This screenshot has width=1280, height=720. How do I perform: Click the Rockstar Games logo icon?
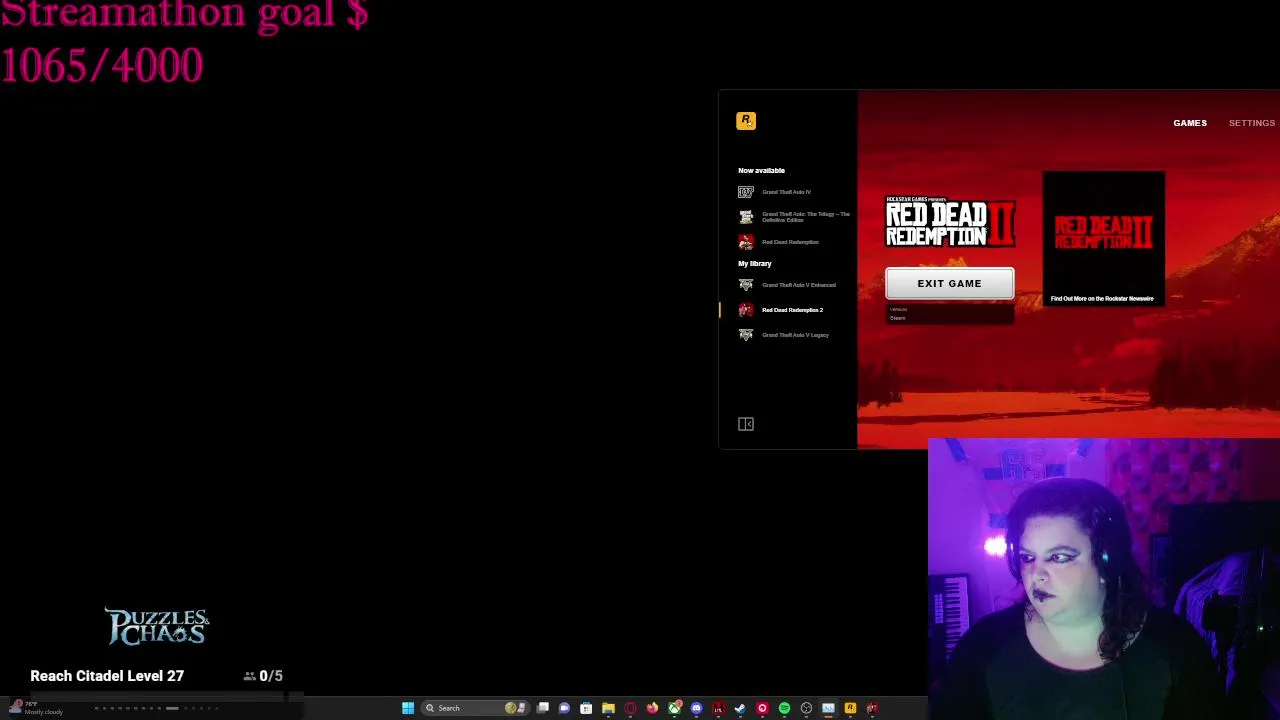click(x=746, y=121)
